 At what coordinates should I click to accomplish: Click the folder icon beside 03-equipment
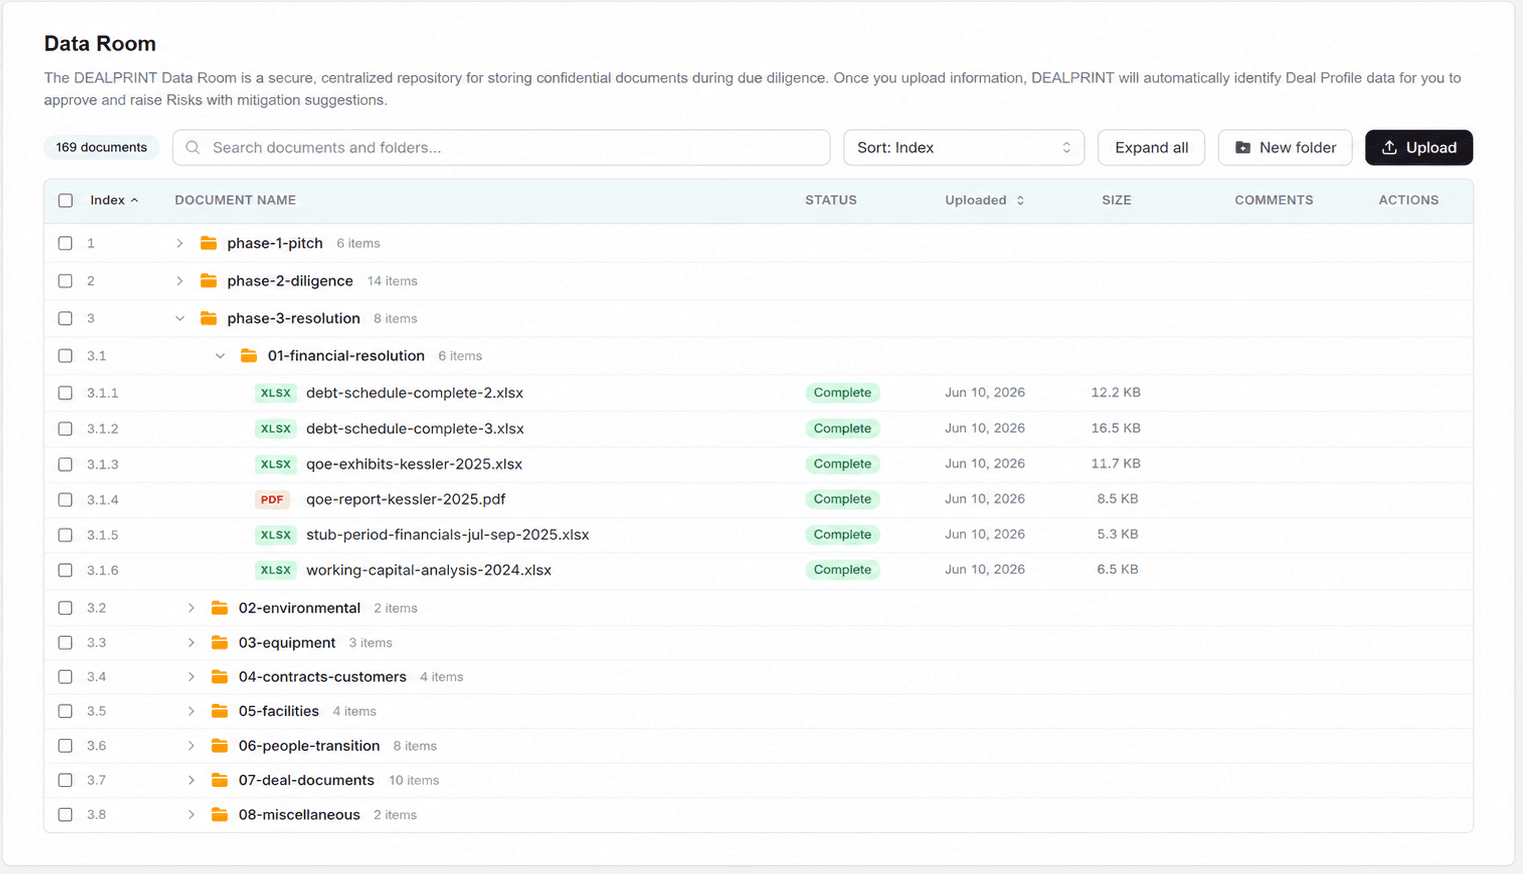(x=220, y=643)
